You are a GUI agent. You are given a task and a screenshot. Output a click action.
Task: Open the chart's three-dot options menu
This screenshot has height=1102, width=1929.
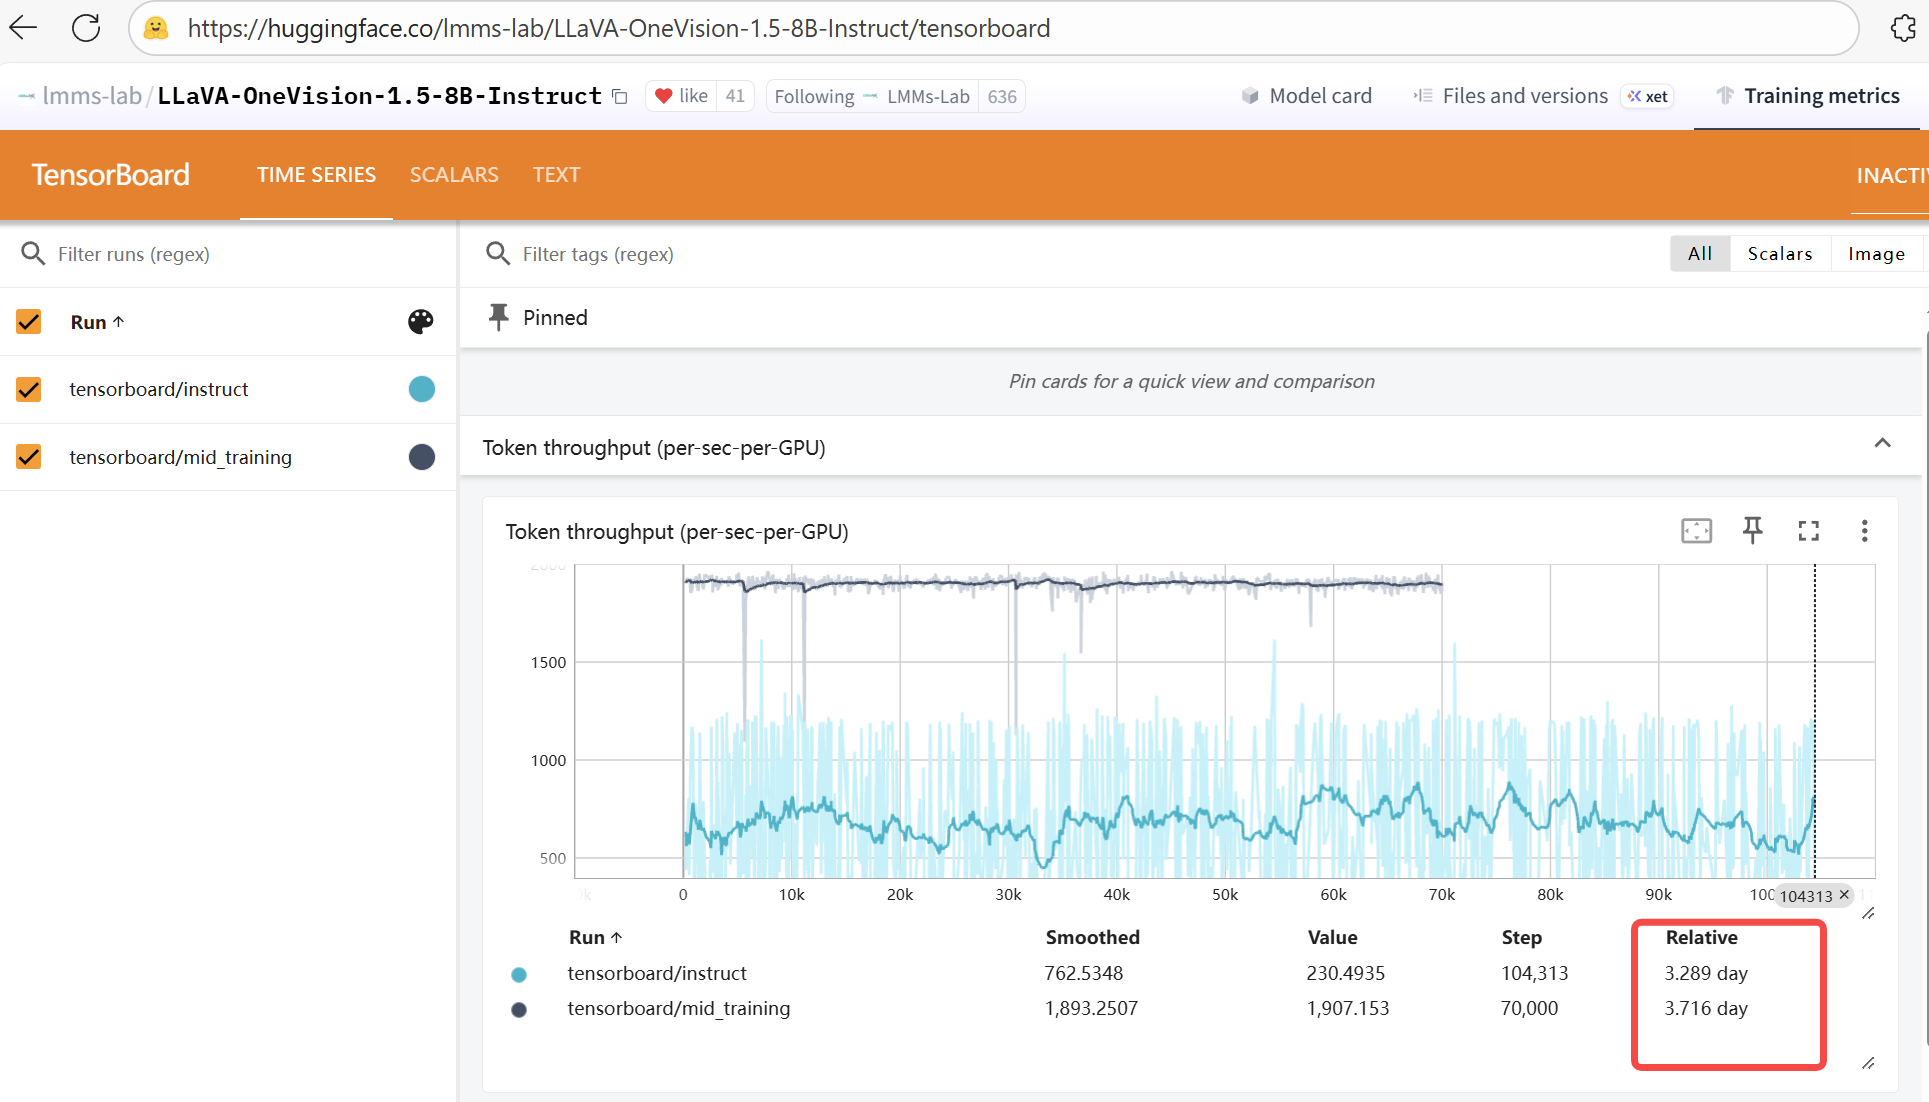pyautogui.click(x=1864, y=531)
